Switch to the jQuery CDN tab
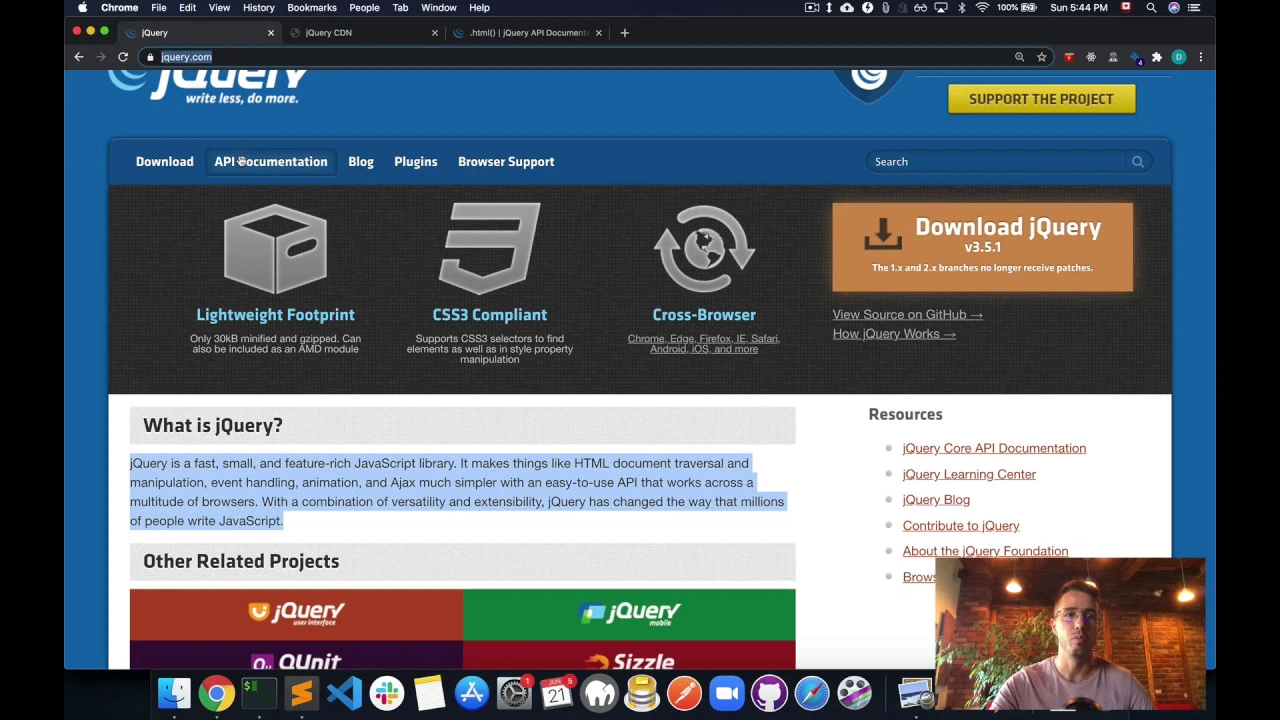 click(362, 33)
